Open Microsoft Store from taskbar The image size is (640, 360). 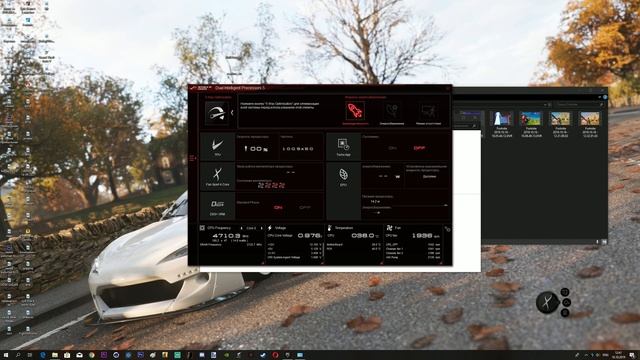(x=67, y=355)
